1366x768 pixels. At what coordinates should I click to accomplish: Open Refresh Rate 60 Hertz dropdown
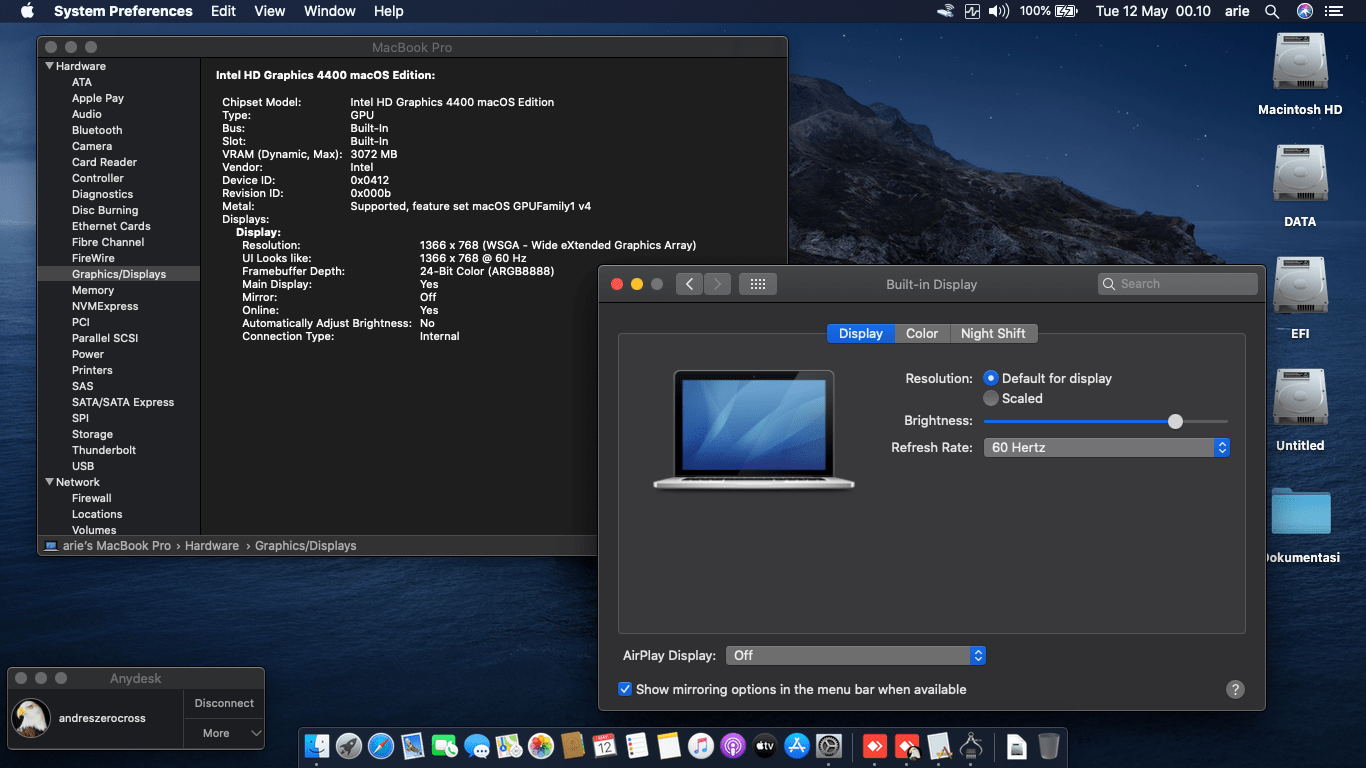click(x=1106, y=447)
